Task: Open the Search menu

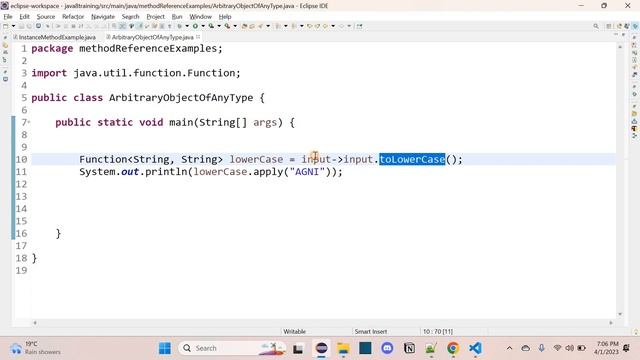Action: coord(131,17)
